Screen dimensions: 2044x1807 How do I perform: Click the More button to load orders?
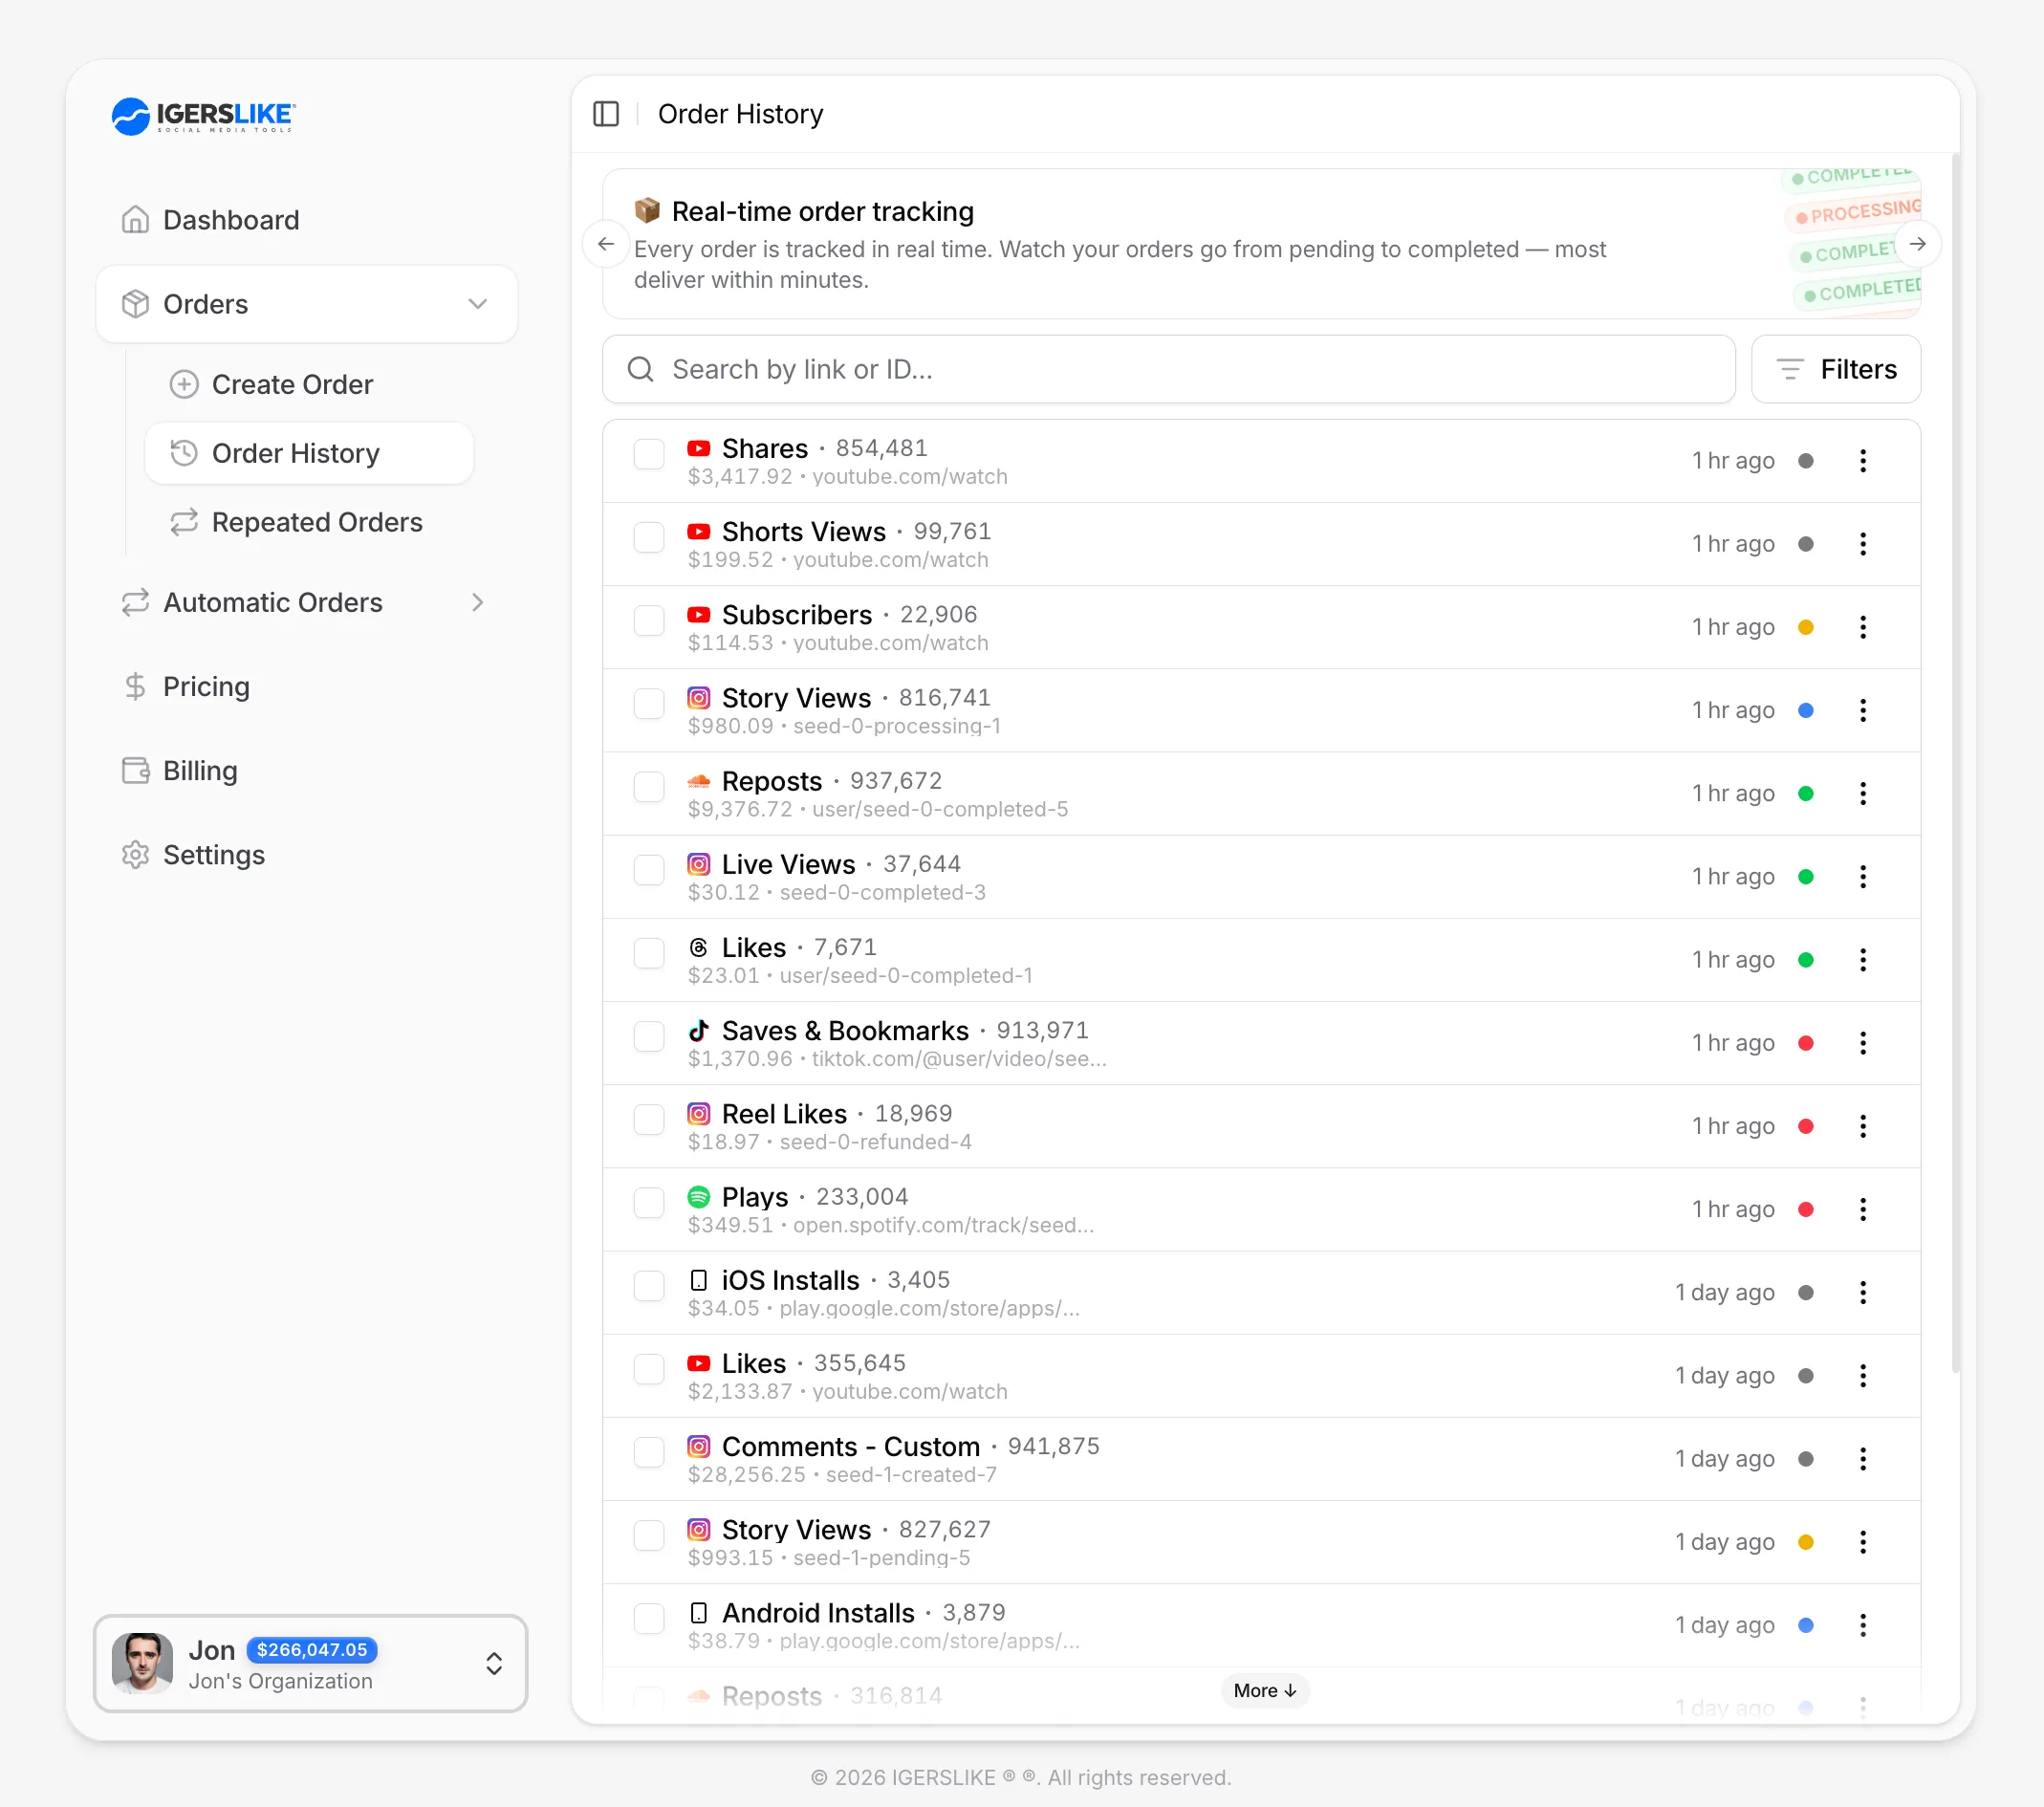point(1264,1691)
